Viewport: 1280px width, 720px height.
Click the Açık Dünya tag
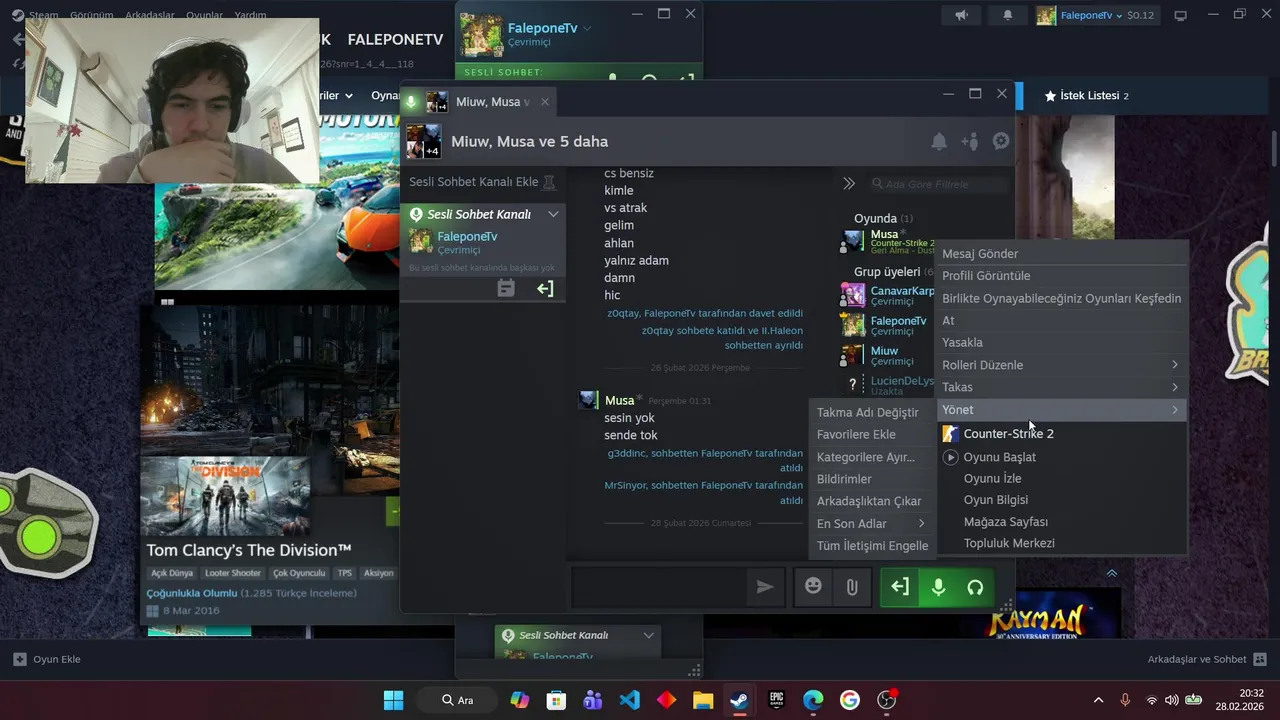coord(172,573)
